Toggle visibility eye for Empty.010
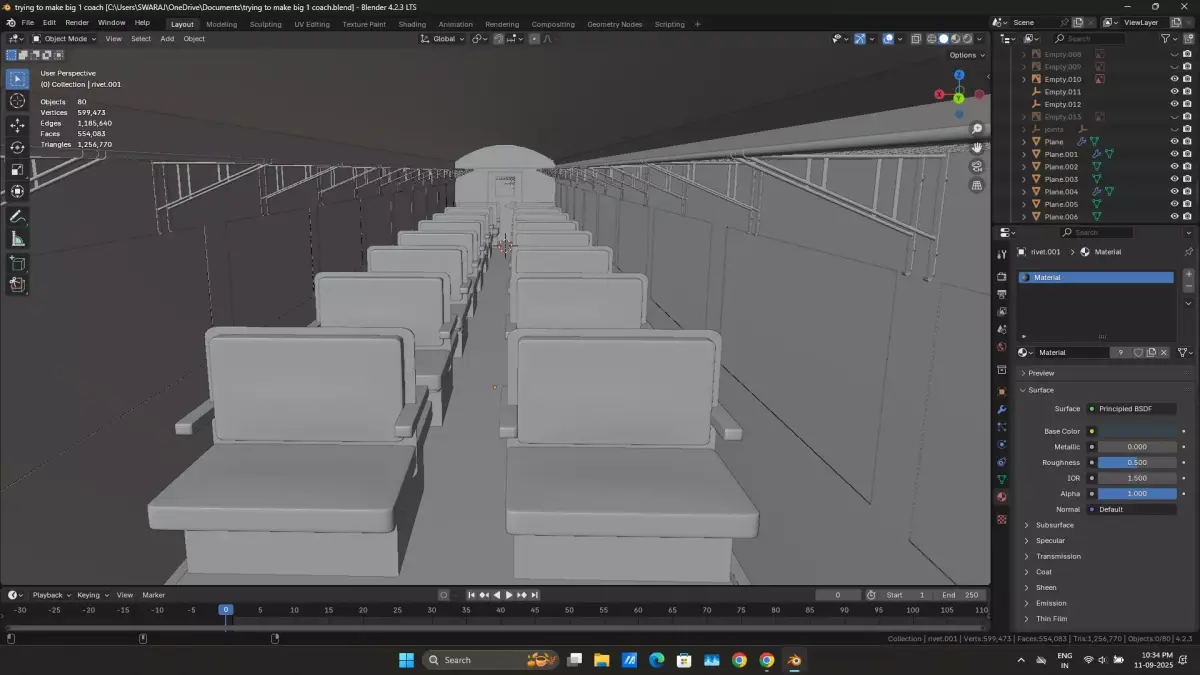Image resolution: width=1200 pixels, height=675 pixels. click(1174, 79)
